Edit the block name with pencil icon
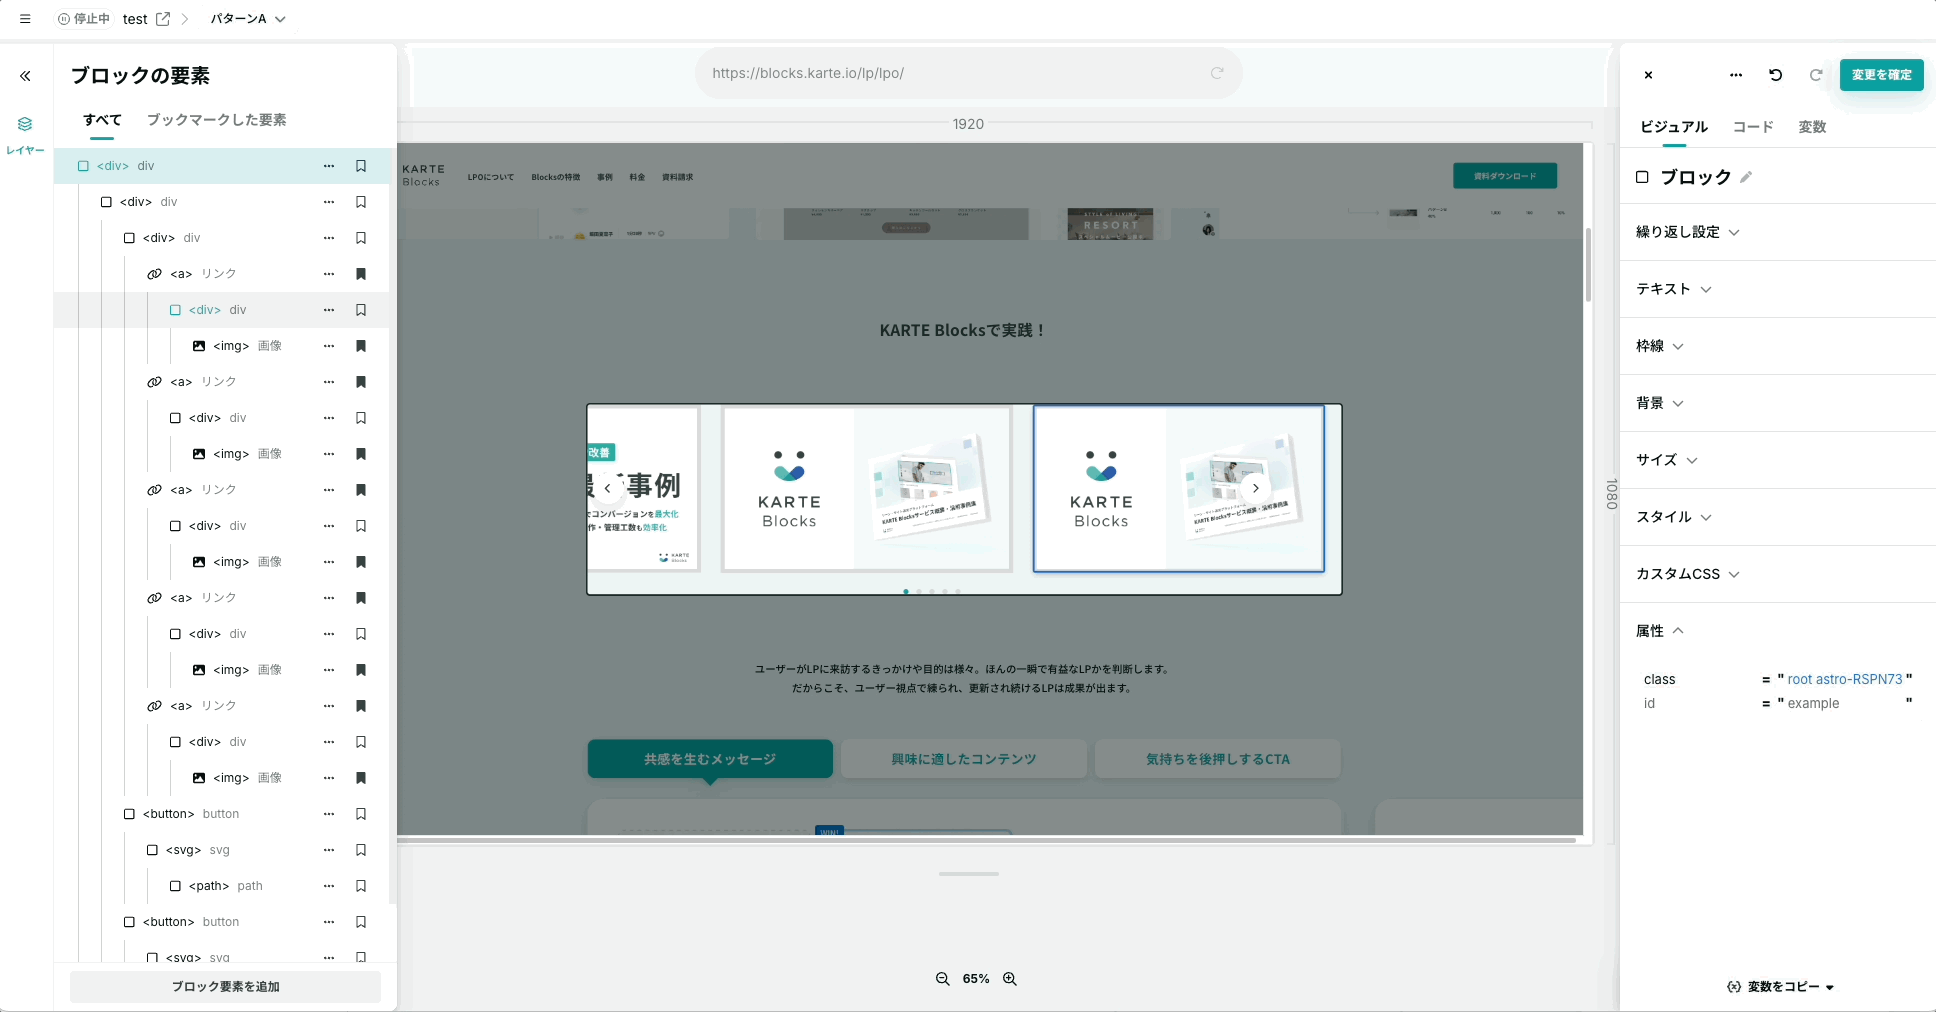The width and height of the screenshot is (1936, 1012). (x=1746, y=177)
